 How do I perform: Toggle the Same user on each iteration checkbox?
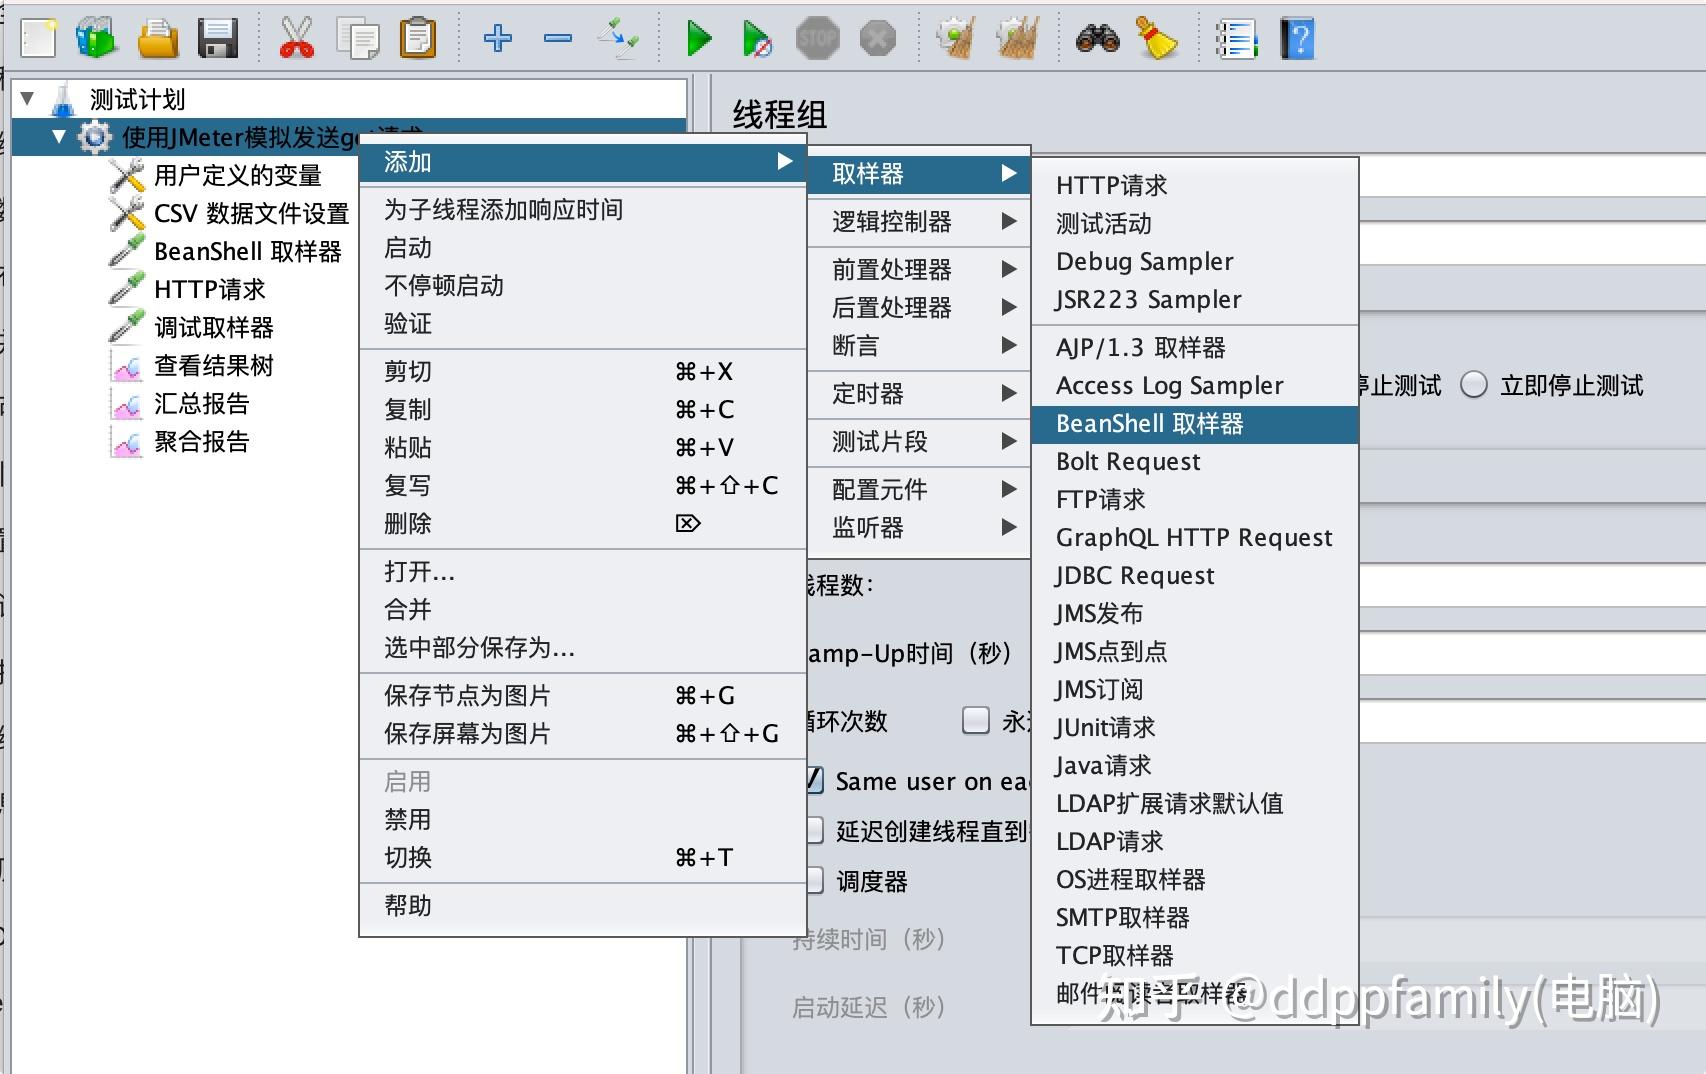(x=815, y=781)
